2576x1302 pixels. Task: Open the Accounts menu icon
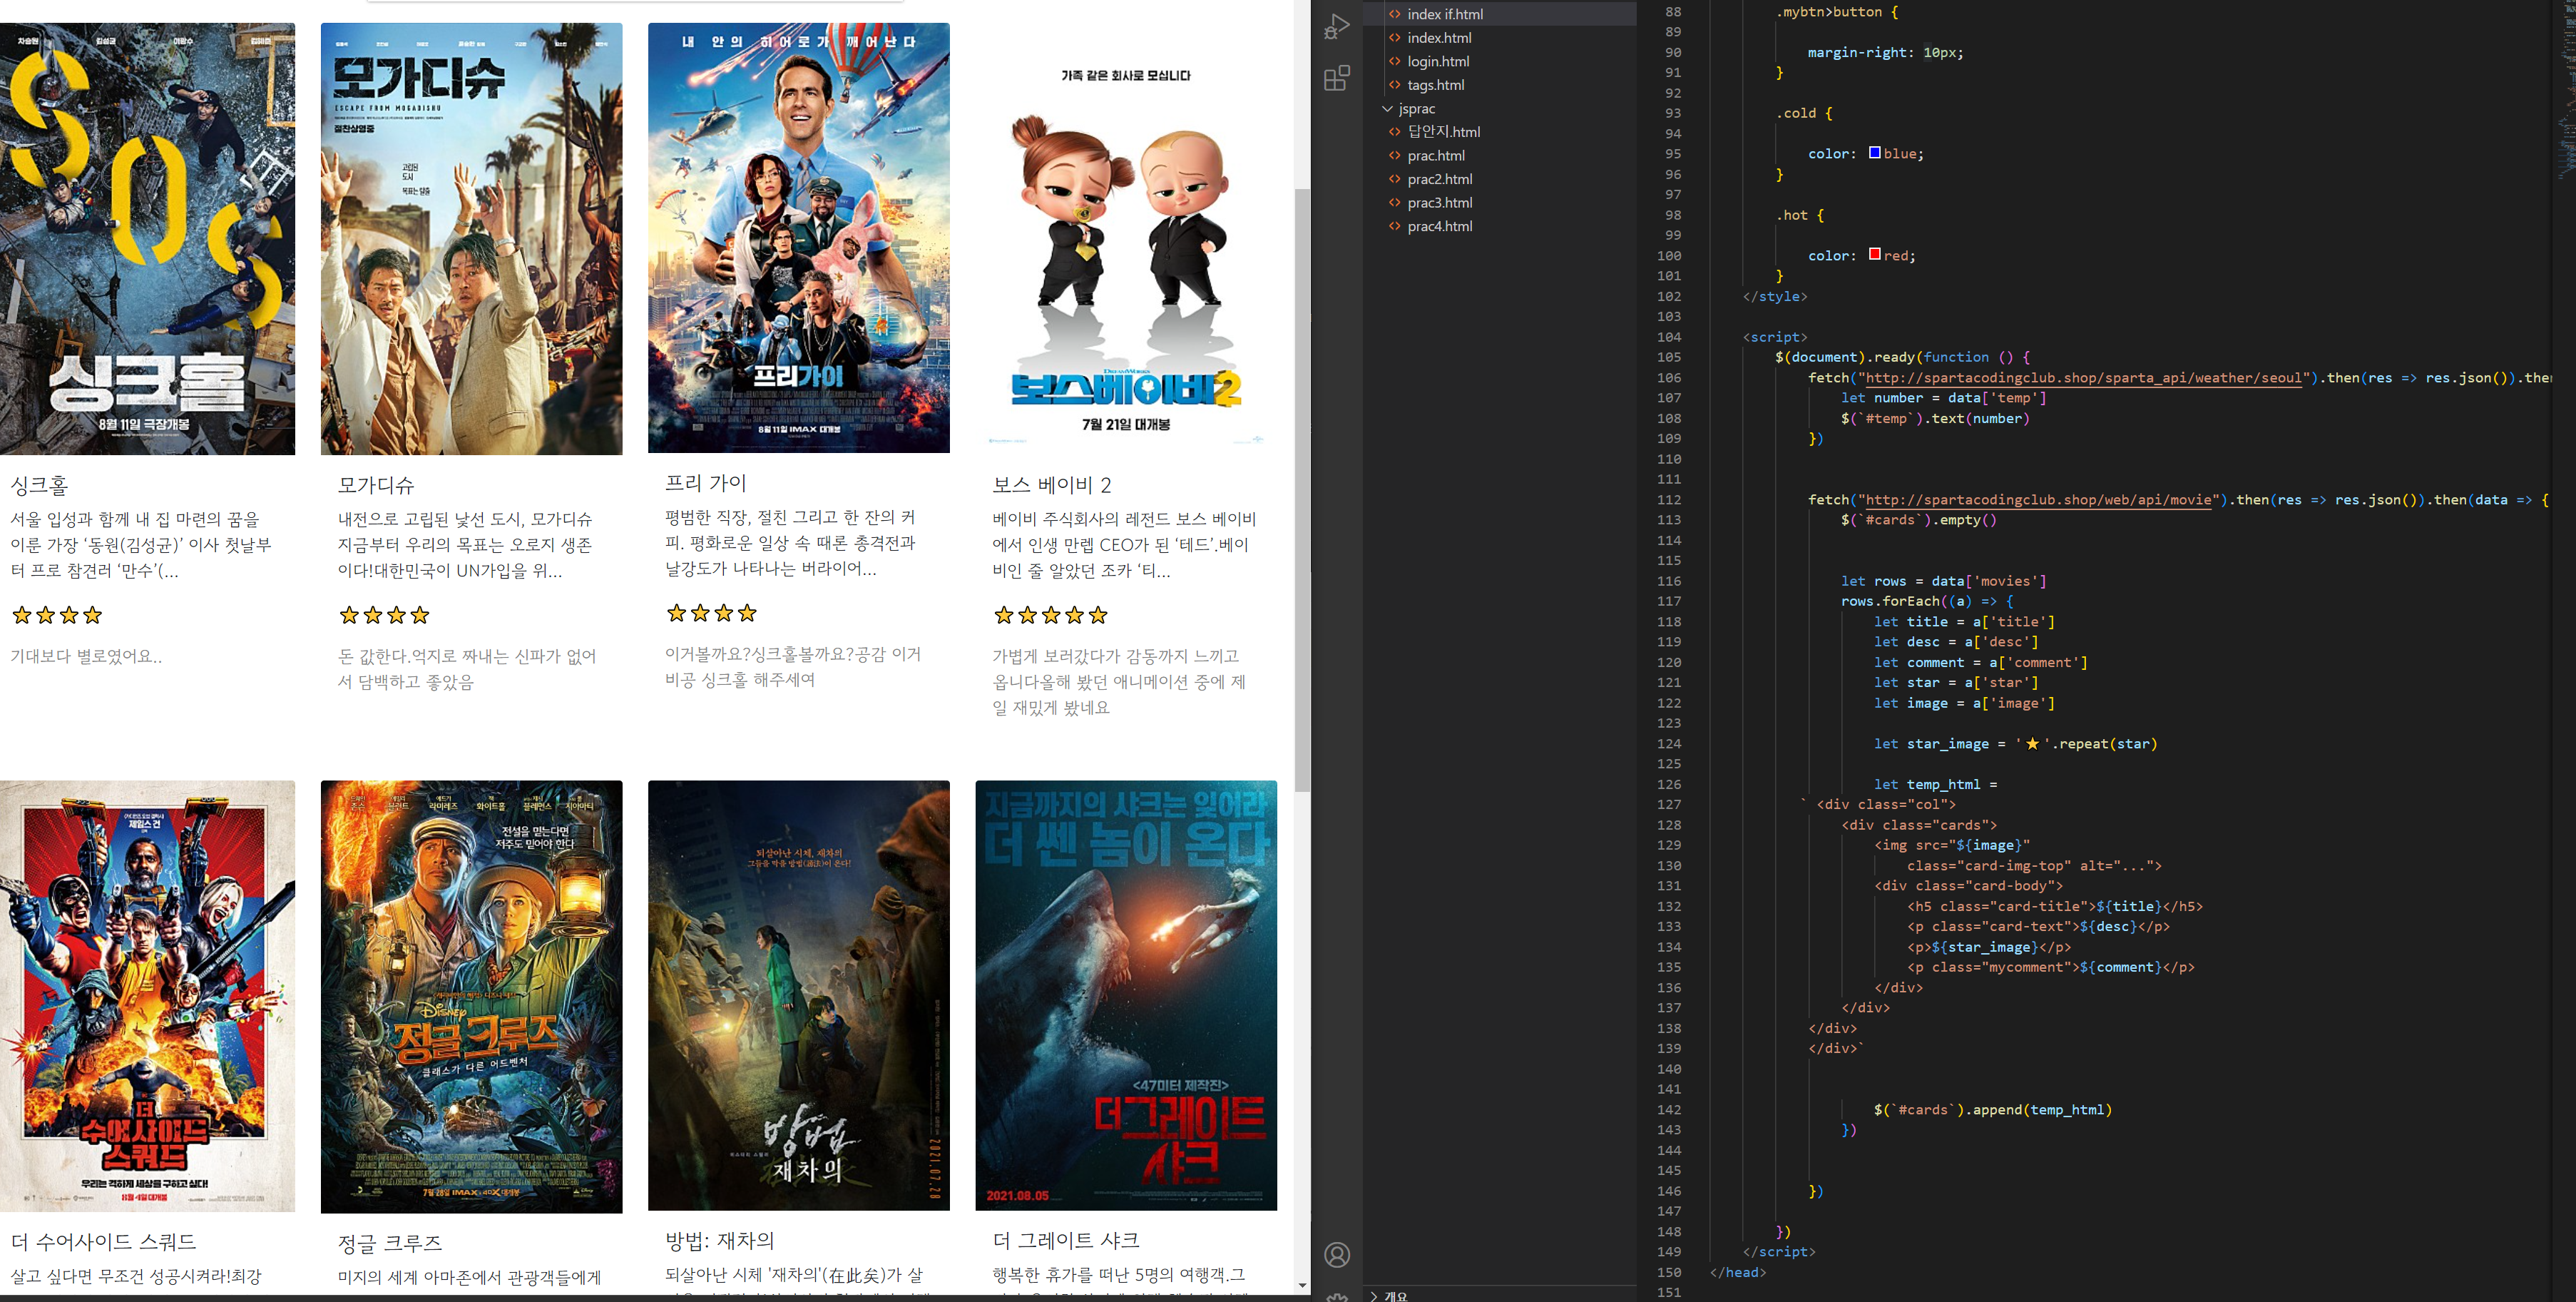pyautogui.click(x=1337, y=1255)
